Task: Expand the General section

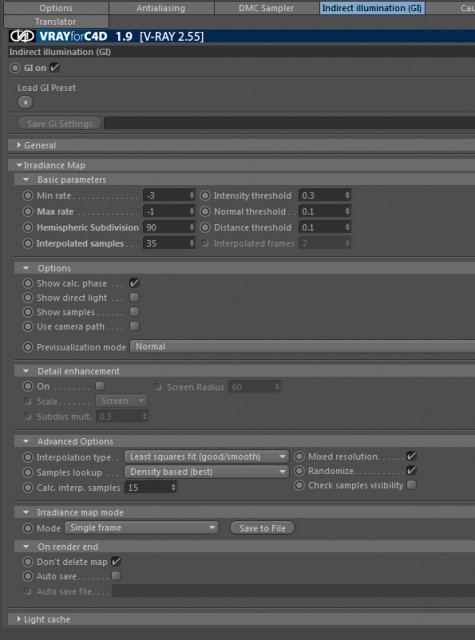Action: pyautogui.click(x=19, y=145)
